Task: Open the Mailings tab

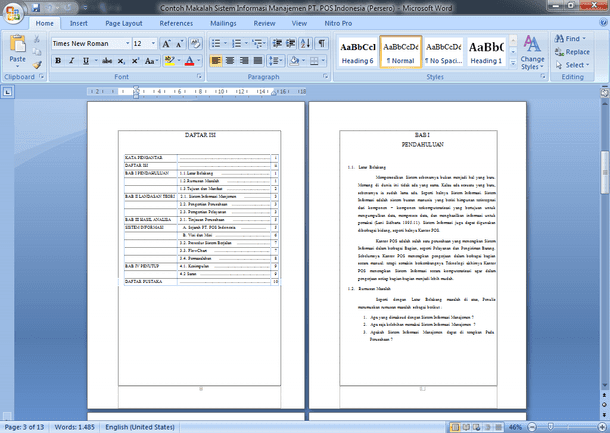Action: coord(223,23)
